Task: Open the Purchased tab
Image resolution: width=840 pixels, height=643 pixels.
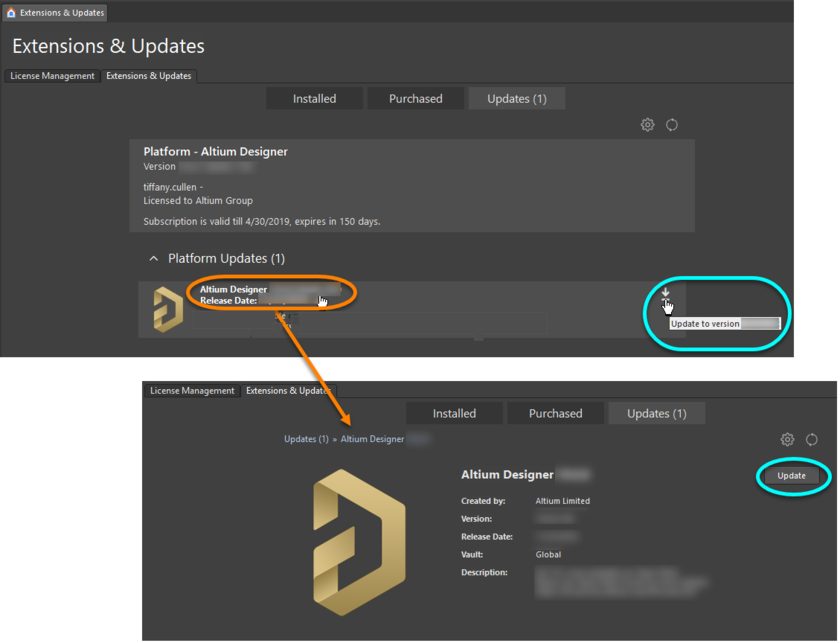Action: [415, 98]
